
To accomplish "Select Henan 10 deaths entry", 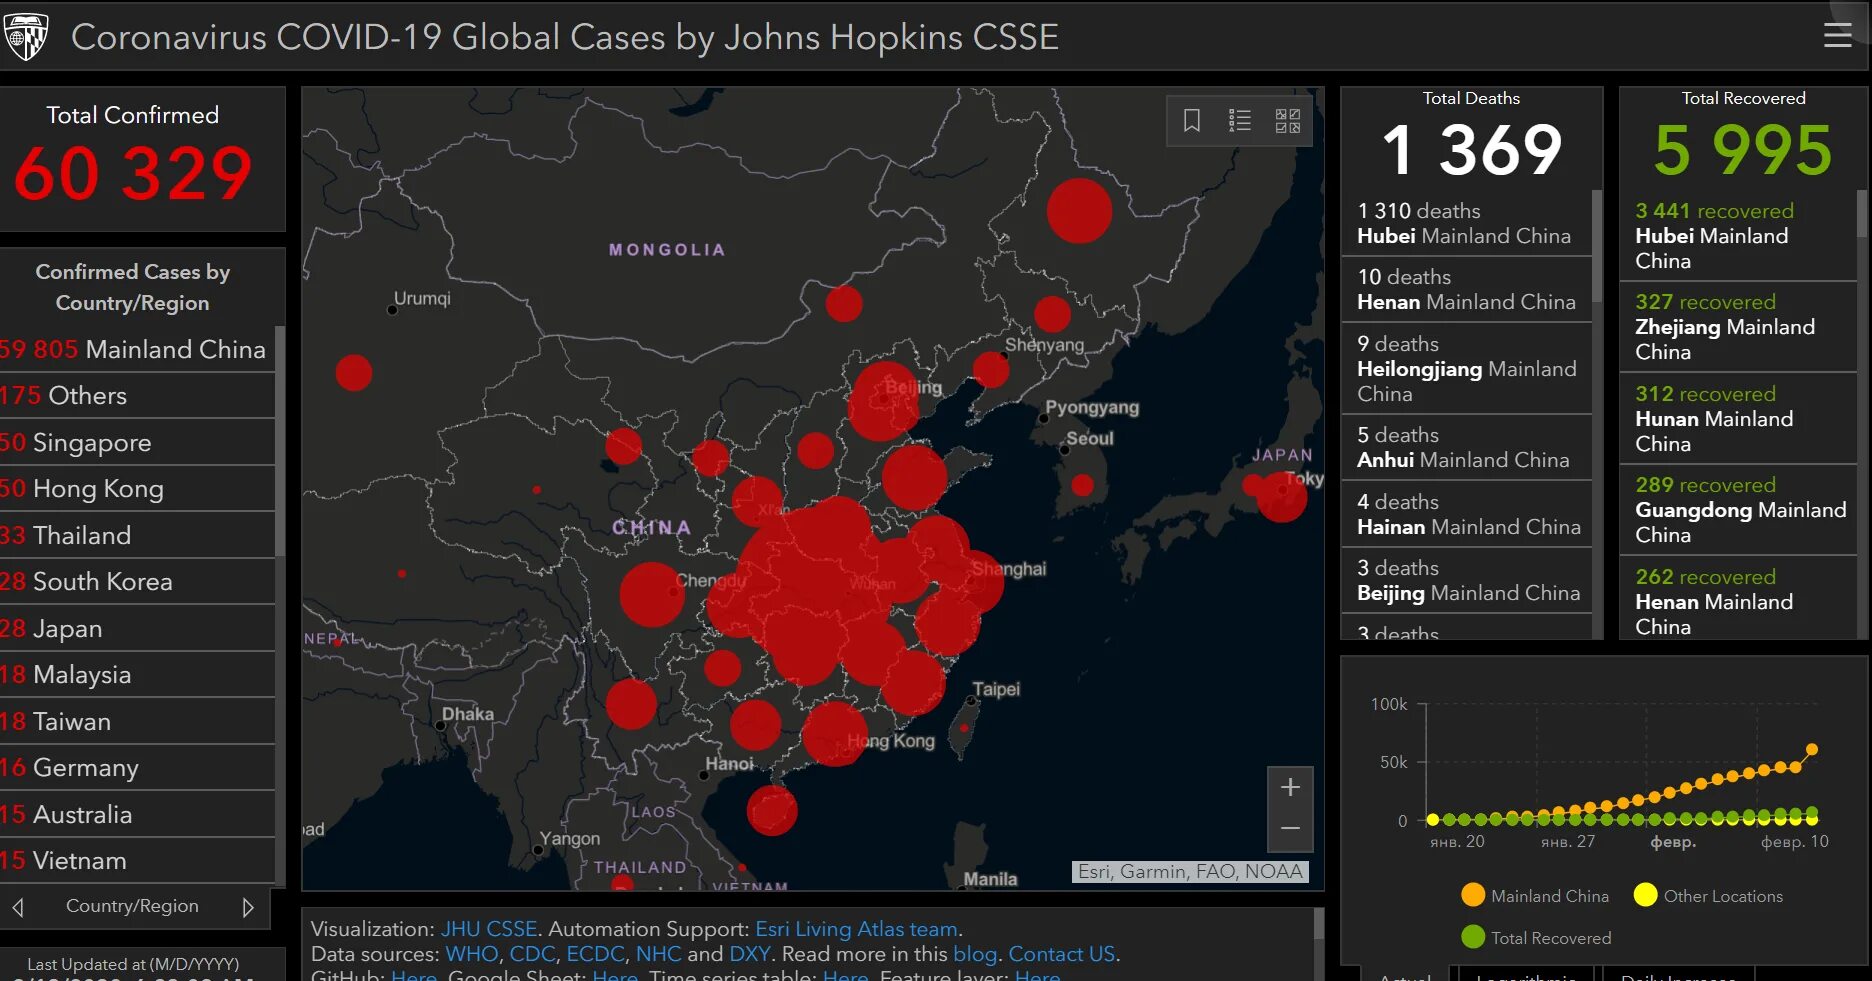I will pyautogui.click(x=1466, y=289).
